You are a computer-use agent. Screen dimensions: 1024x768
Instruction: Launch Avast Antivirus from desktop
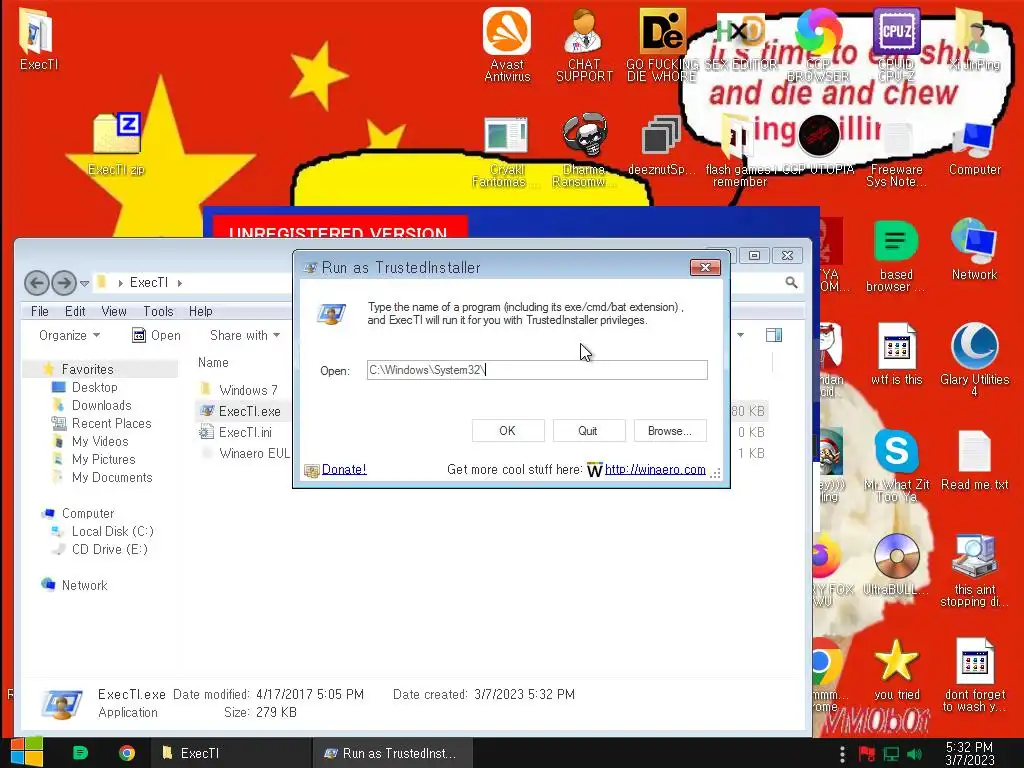507,44
